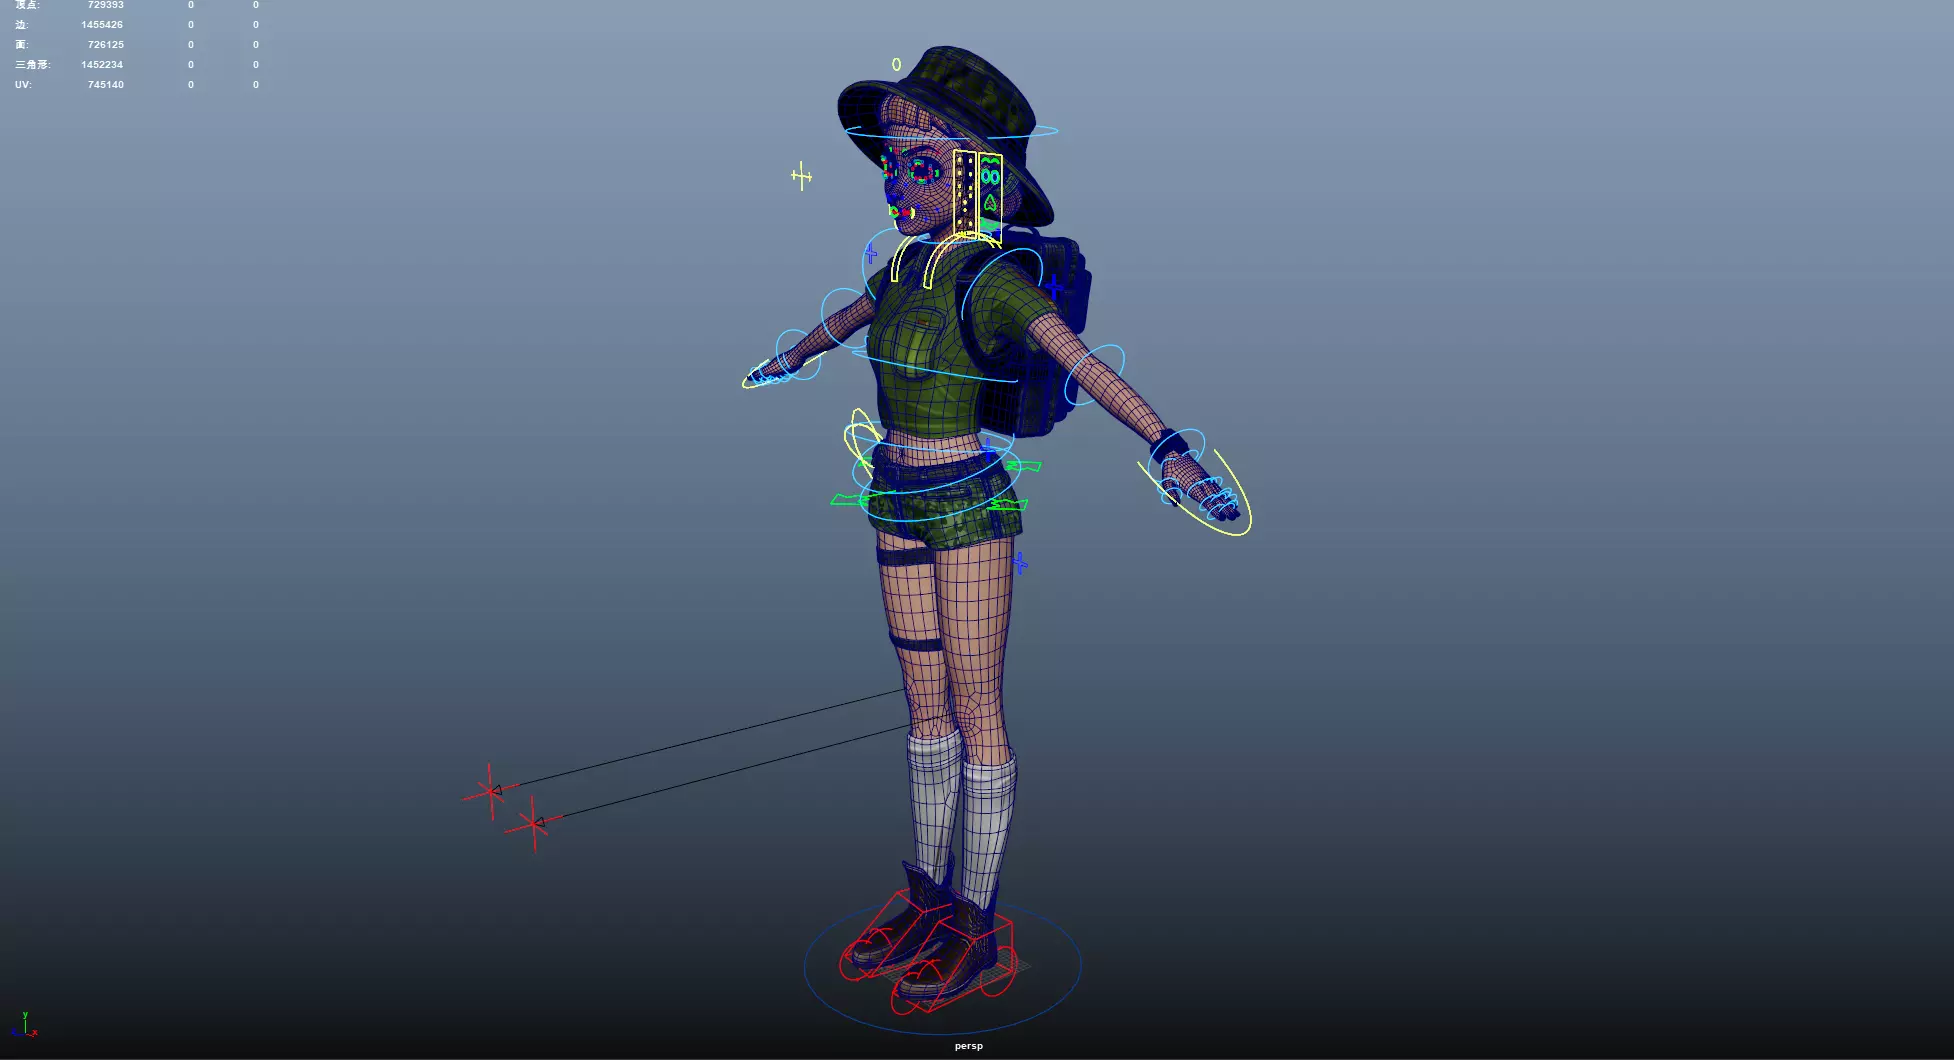Click the dotted yellow facial slider panel
Viewport: 1954px width, 1060px height.
[964, 192]
